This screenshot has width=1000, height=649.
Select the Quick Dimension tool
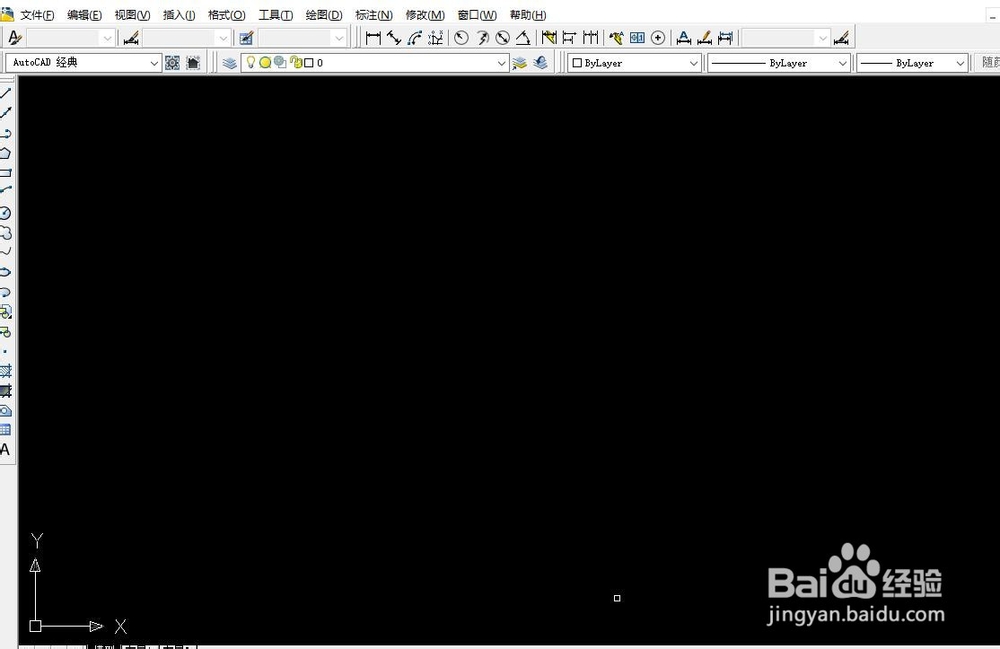[549, 38]
